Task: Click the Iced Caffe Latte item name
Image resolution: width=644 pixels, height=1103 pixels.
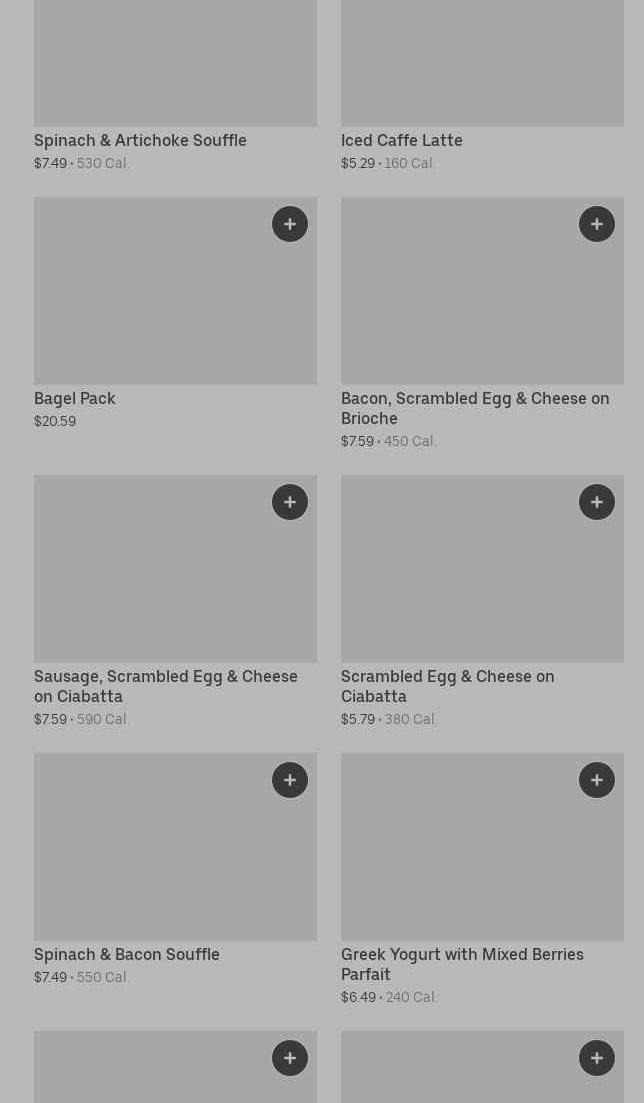Action: pos(401,141)
